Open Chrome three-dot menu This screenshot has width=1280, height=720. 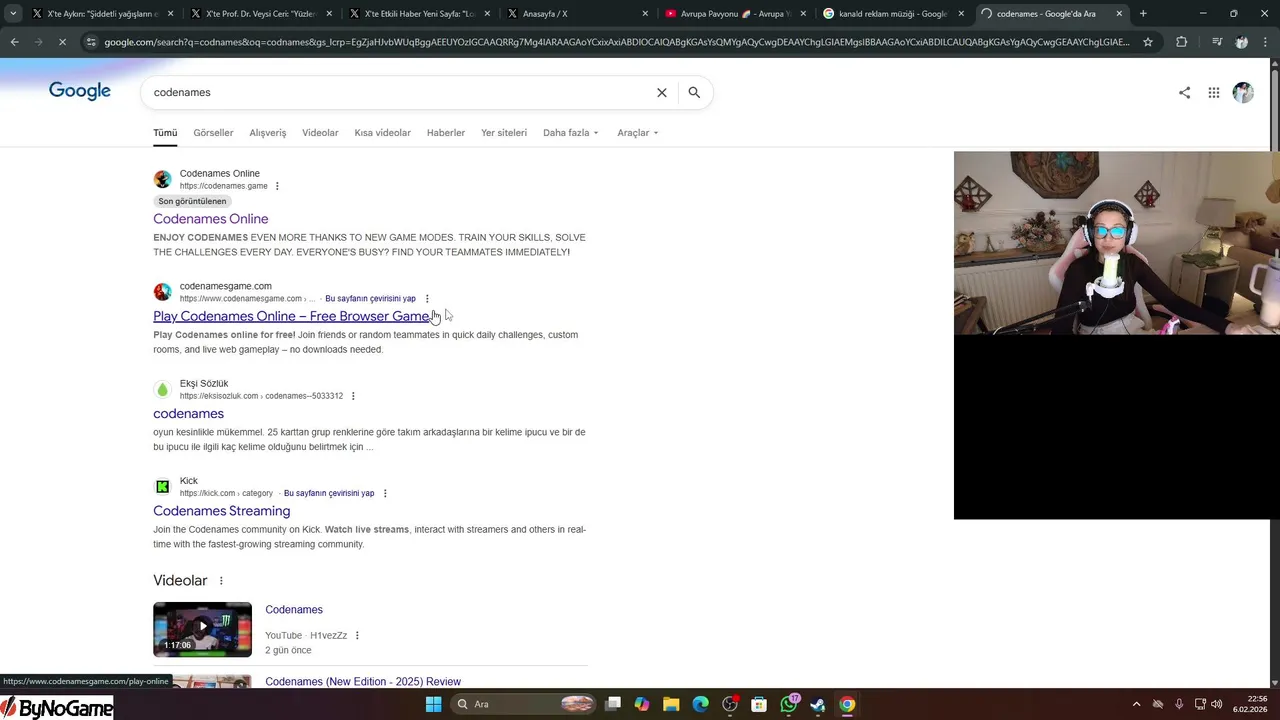pyautogui.click(x=1265, y=42)
